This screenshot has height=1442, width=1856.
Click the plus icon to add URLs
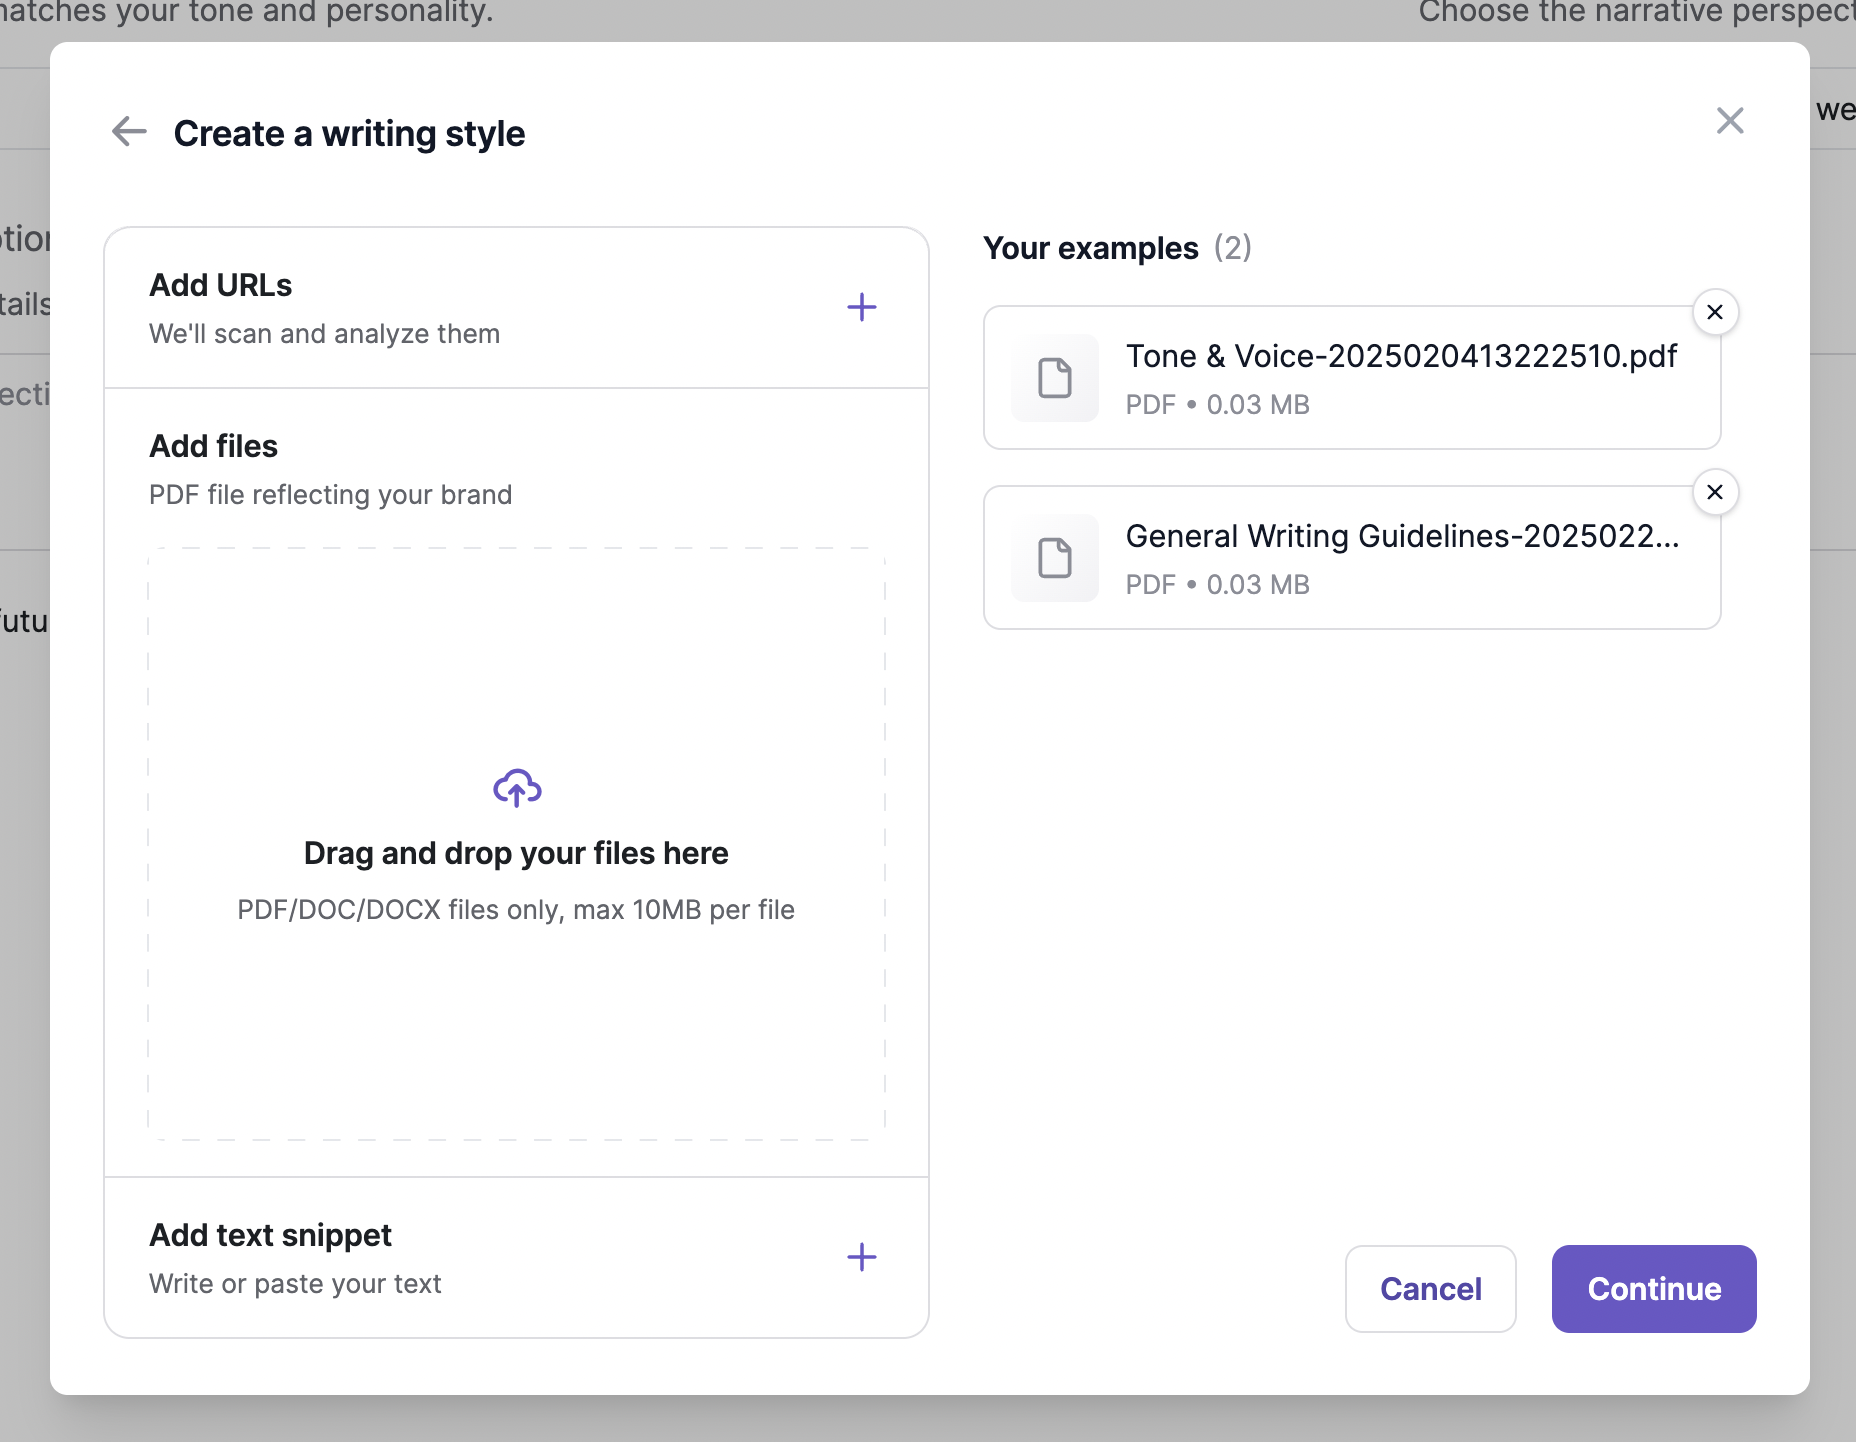862,307
